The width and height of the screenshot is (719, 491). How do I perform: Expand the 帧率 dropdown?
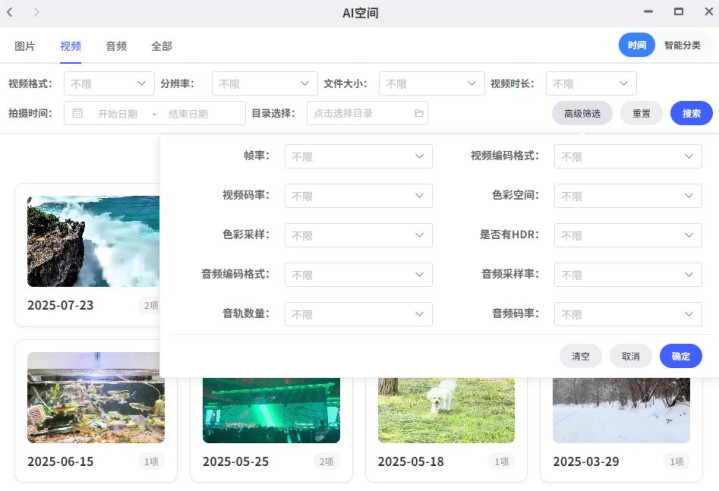click(358, 157)
